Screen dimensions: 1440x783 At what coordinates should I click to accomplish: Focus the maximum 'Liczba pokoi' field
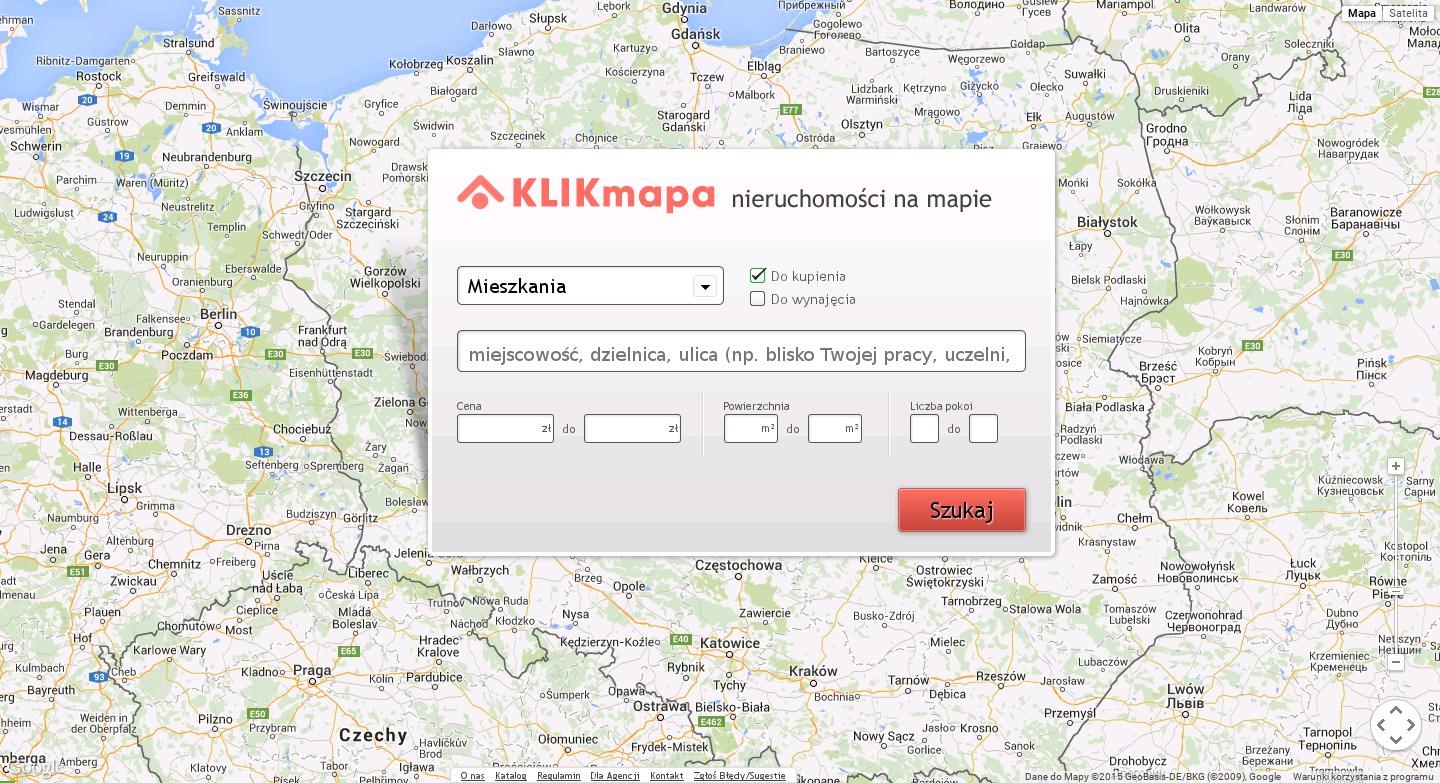click(x=983, y=429)
